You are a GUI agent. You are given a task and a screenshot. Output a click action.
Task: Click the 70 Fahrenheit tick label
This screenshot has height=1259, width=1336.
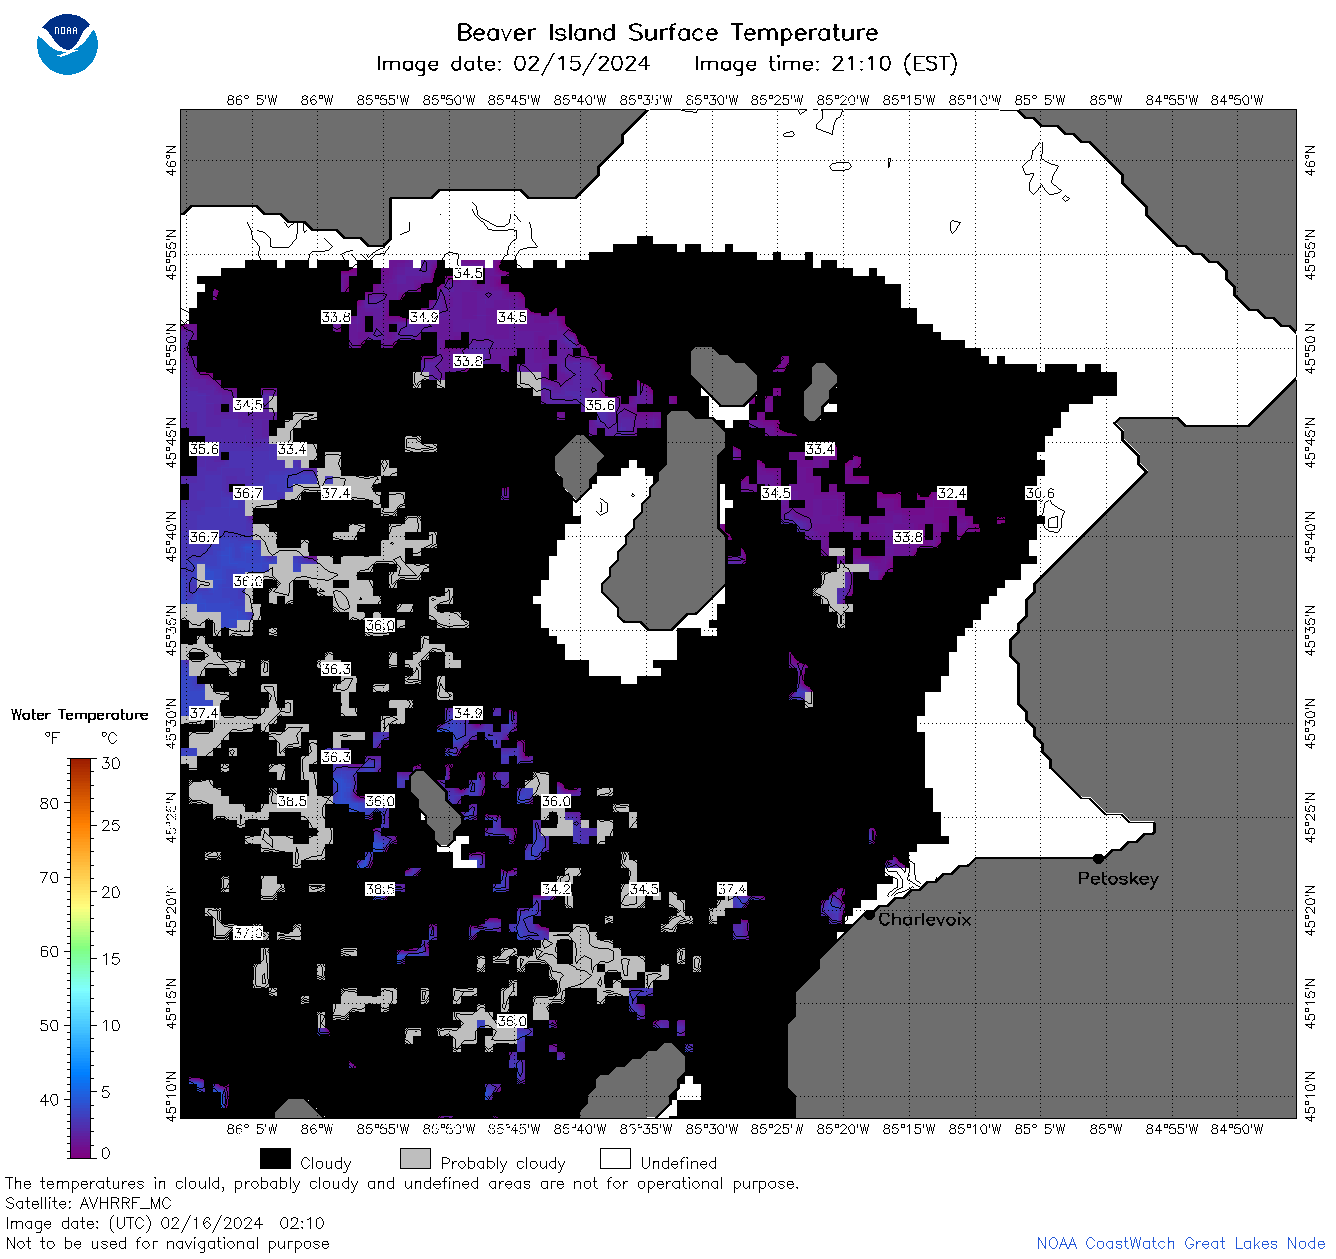point(50,877)
